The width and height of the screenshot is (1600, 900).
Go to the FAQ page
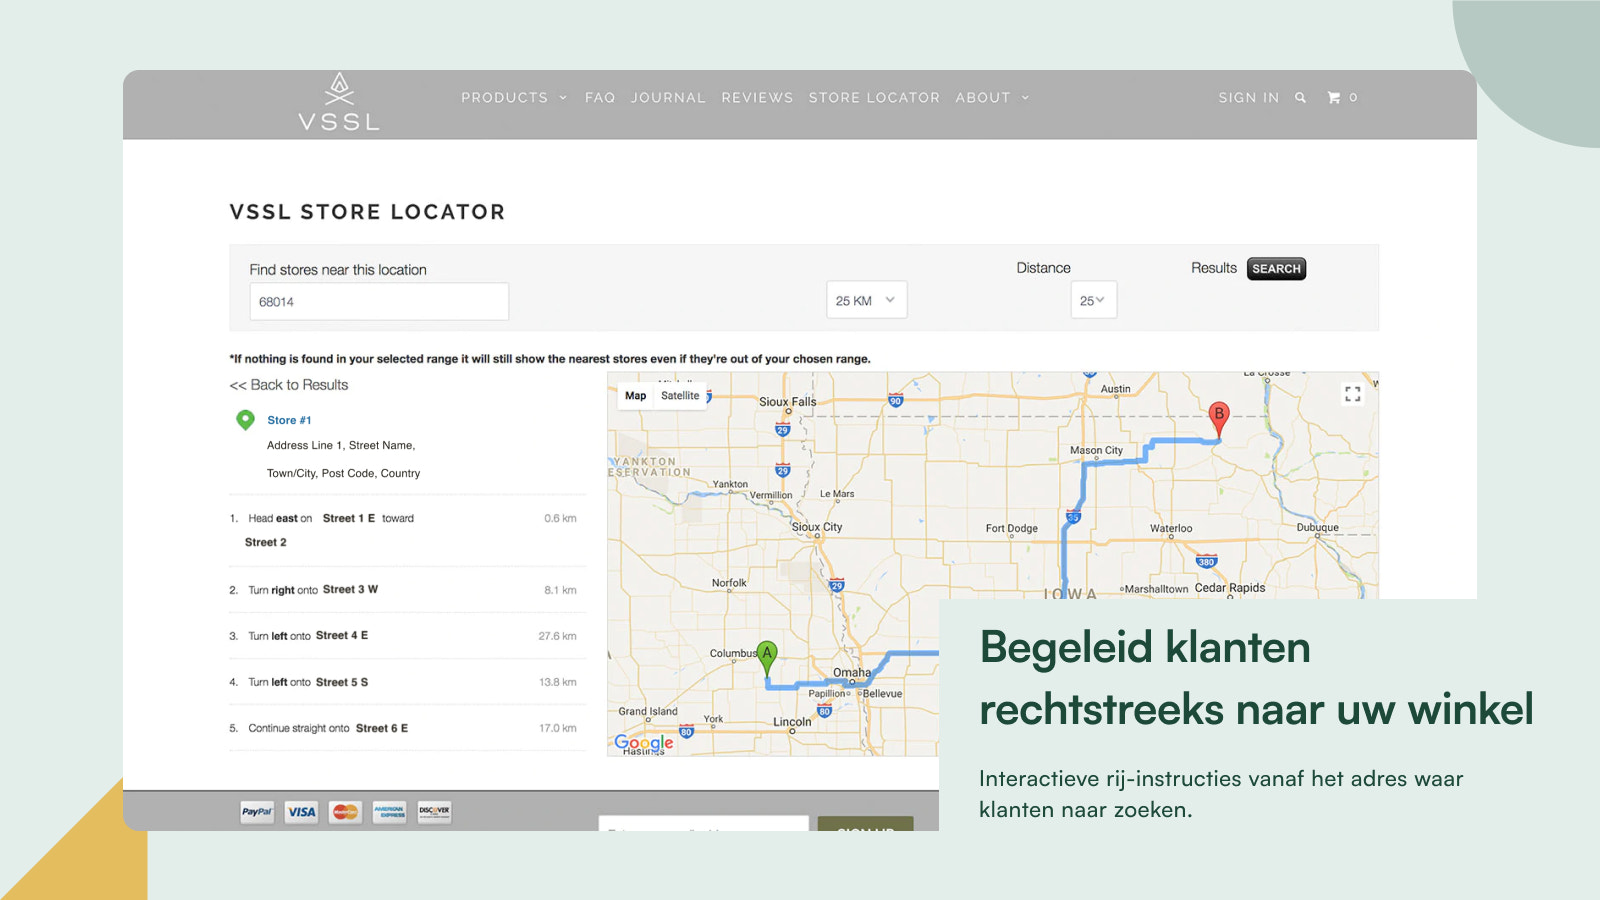(x=600, y=98)
